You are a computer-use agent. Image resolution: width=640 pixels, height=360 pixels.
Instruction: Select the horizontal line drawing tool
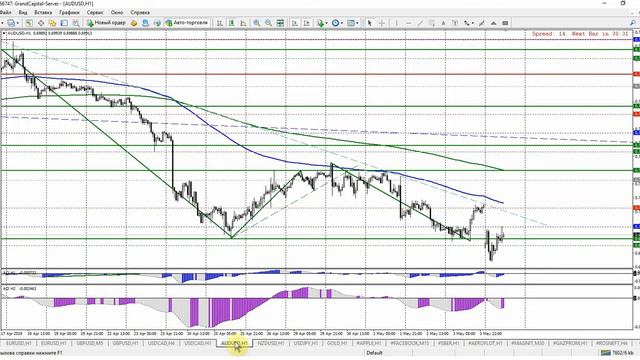pyautogui.click(x=408, y=23)
